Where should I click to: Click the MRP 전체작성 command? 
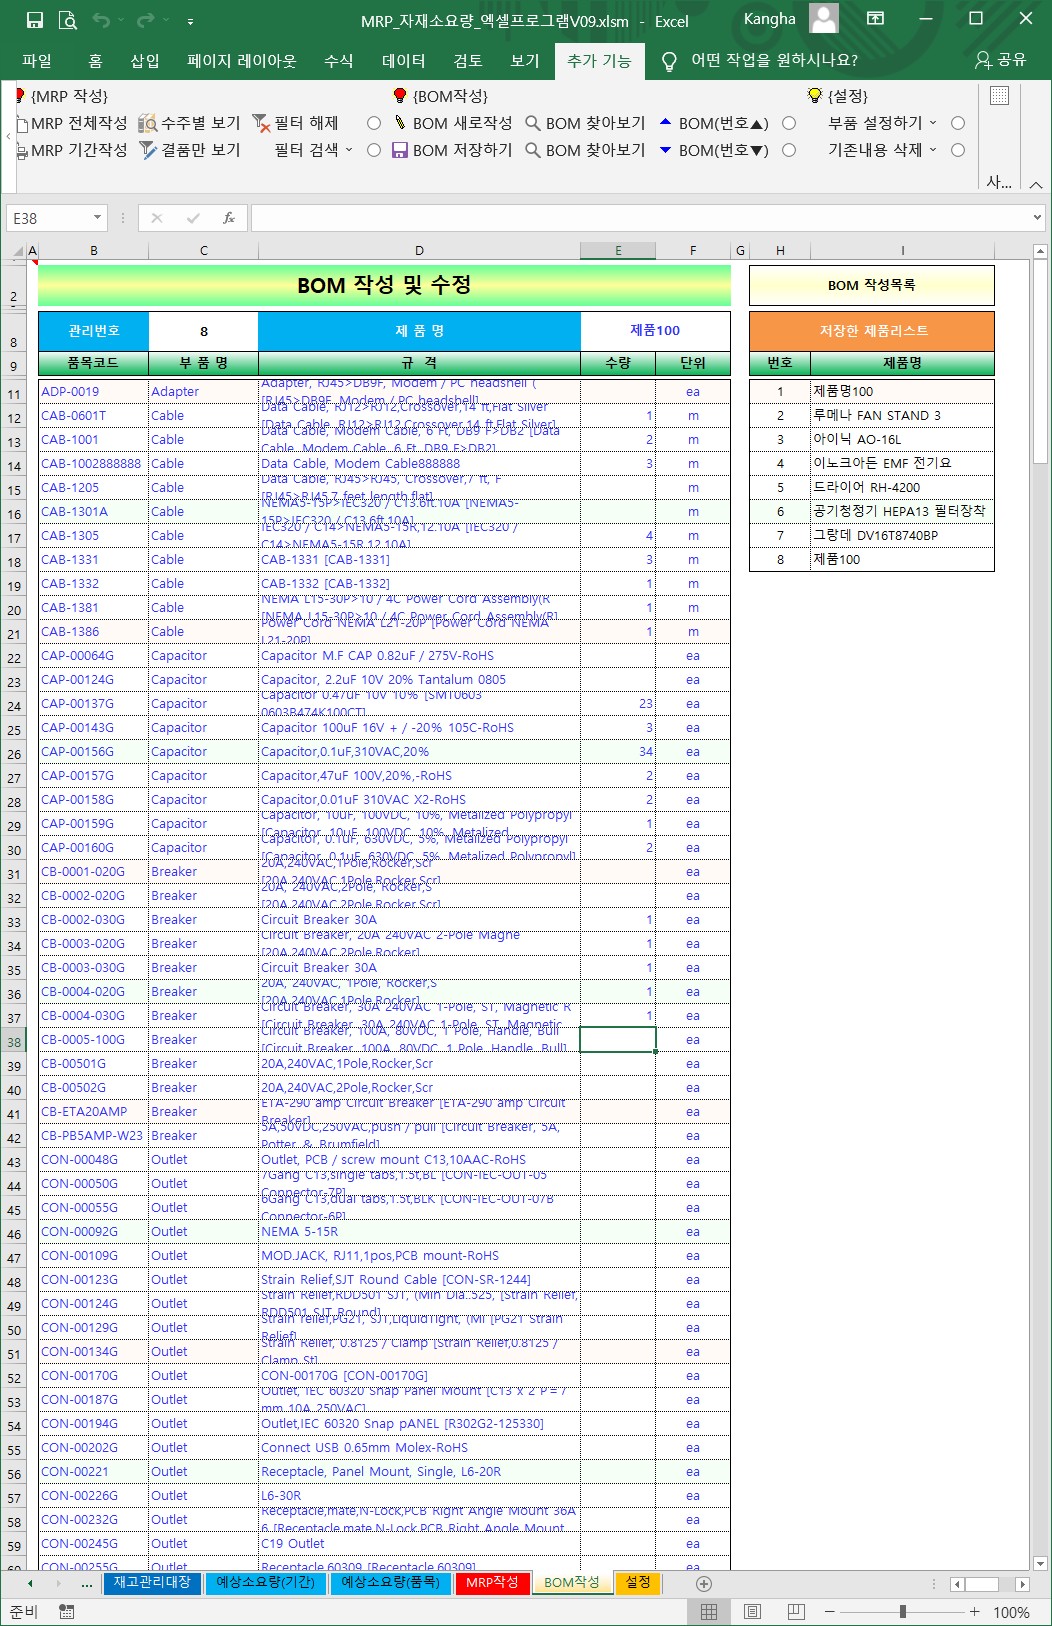72,123
